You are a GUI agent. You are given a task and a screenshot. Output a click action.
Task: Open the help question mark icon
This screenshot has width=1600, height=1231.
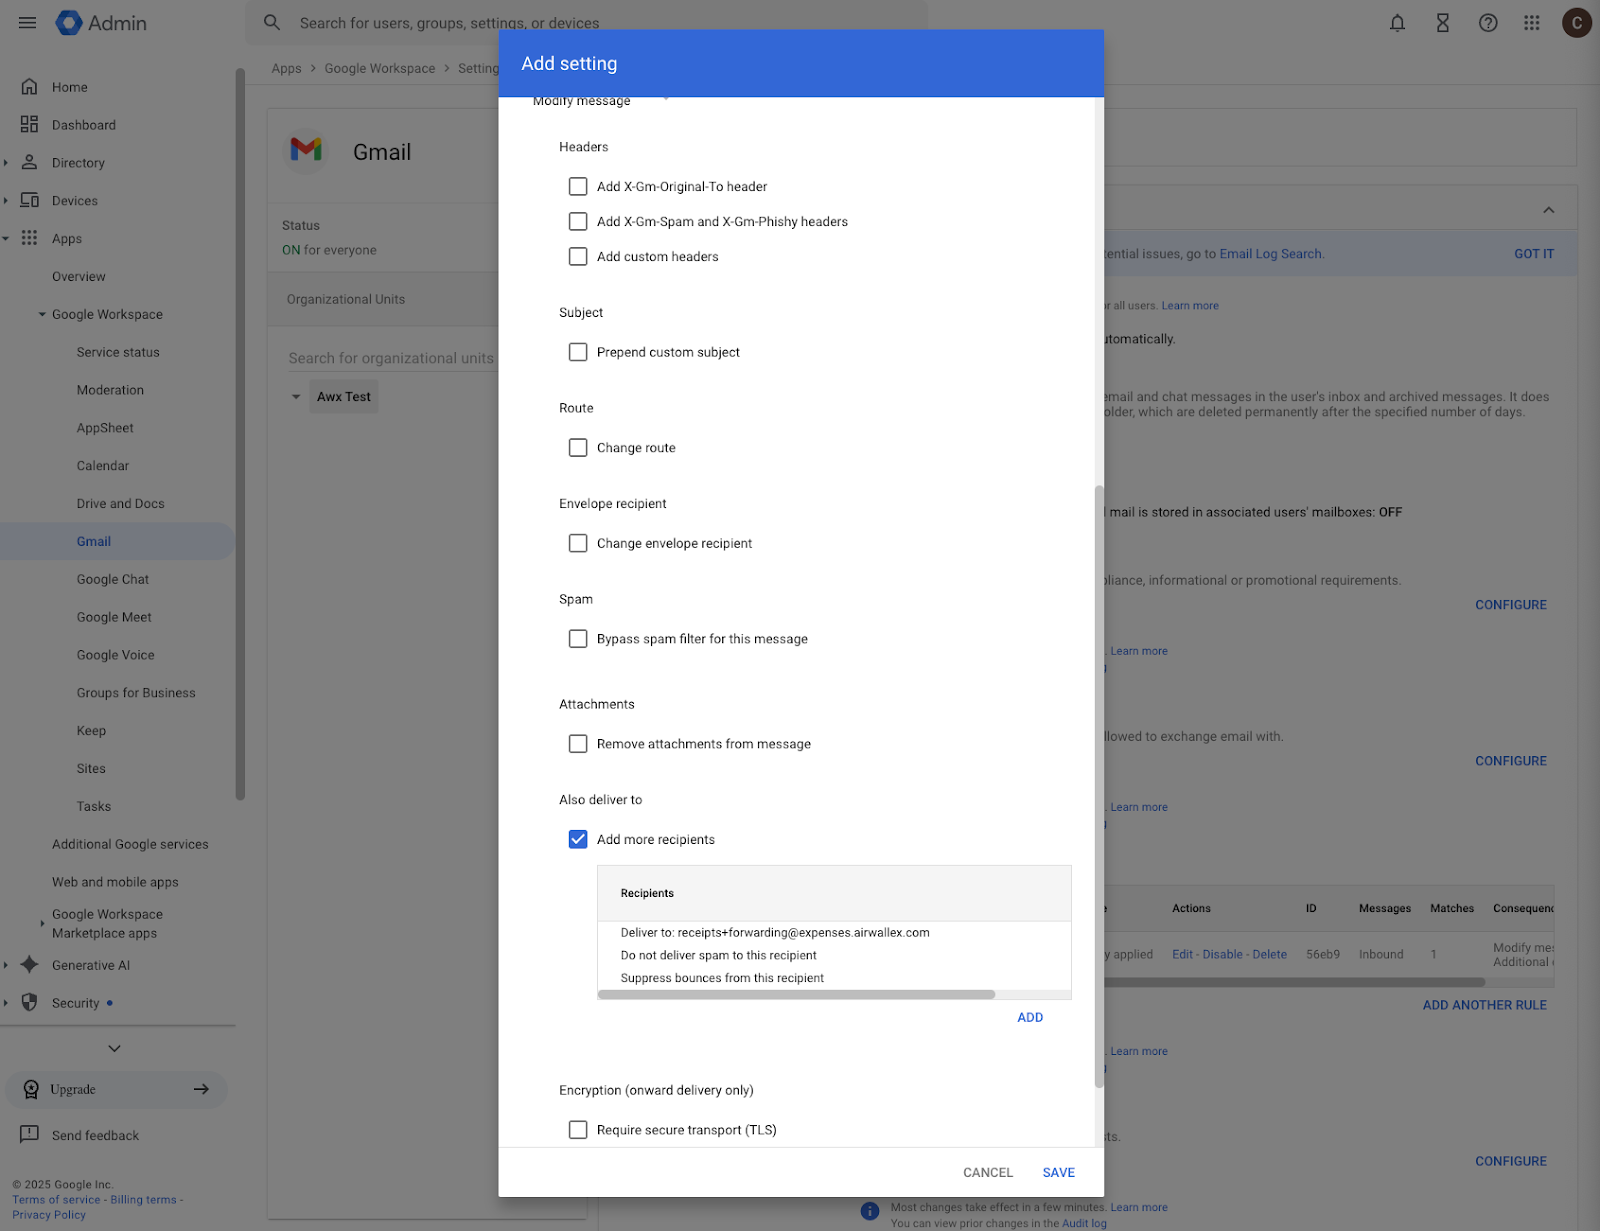(x=1487, y=22)
